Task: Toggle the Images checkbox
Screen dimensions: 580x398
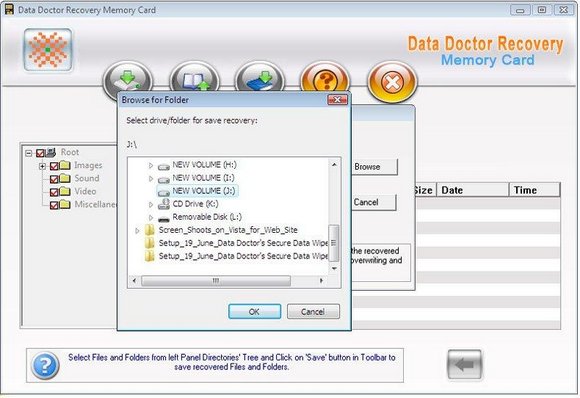Action: click(x=54, y=166)
